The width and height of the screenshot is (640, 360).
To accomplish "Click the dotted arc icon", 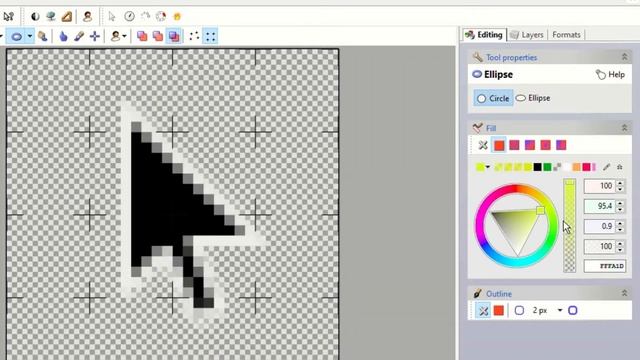I will (x=145, y=16).
